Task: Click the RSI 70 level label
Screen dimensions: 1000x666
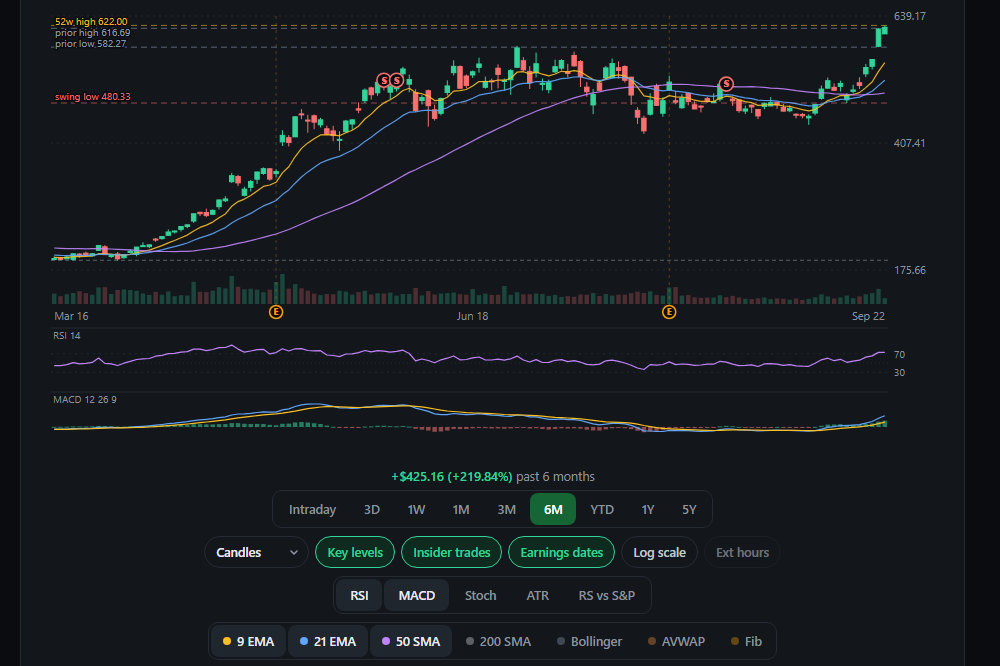Action: tap(899, 355)
